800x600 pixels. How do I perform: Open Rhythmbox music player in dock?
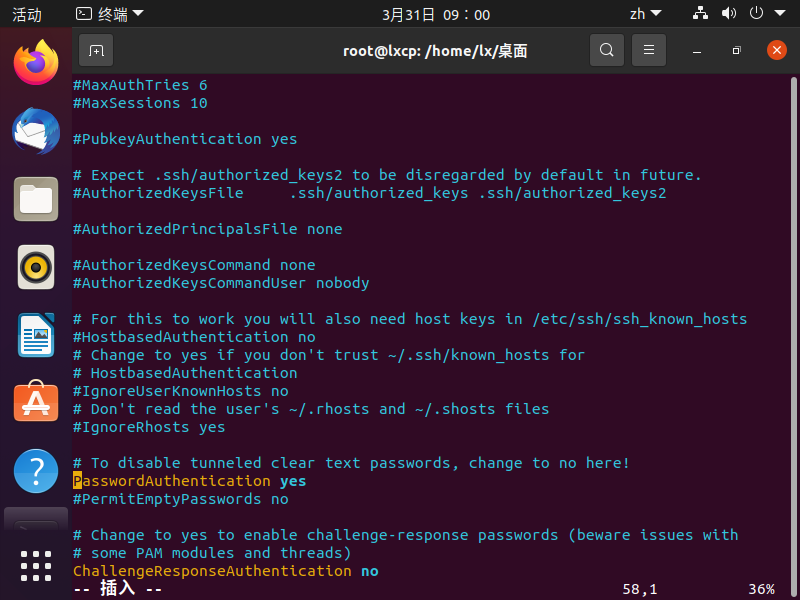[x=36, y=267]
